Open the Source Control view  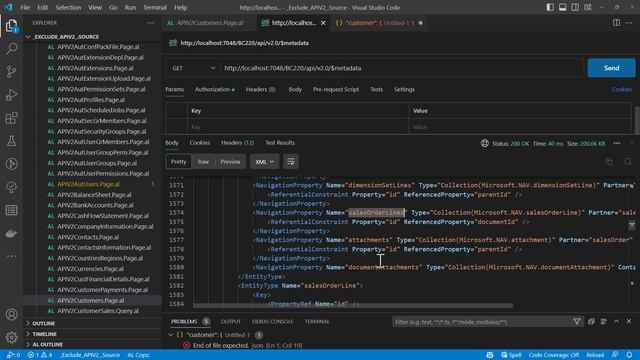point(11,72)
